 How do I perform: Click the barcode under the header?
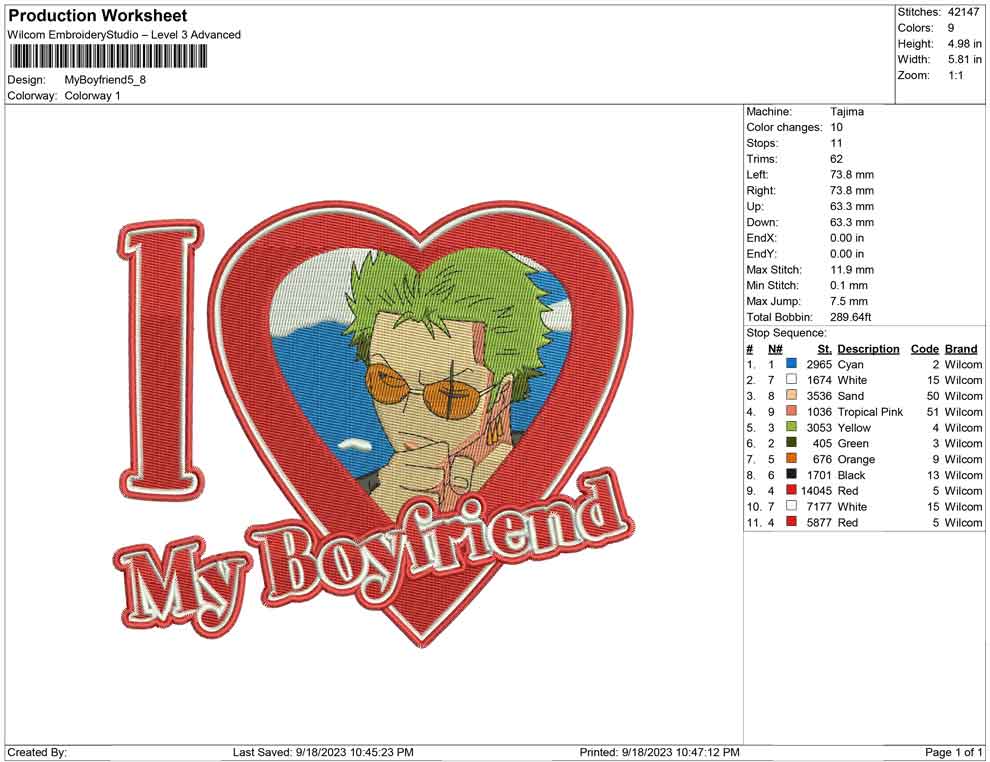coord(108,56)
